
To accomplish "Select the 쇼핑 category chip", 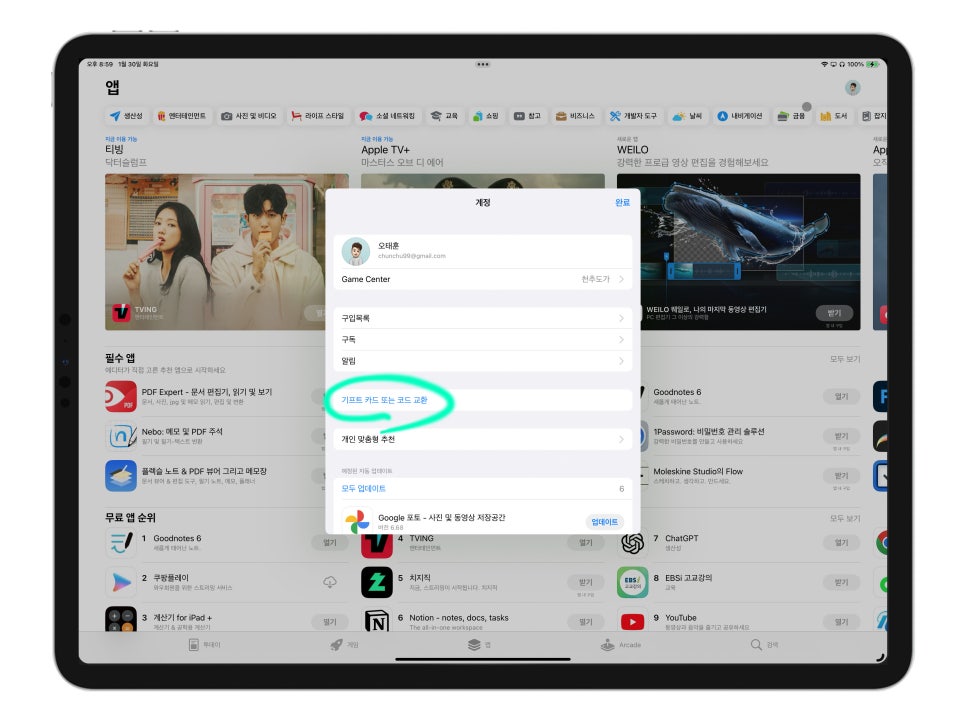I will tap(485, 116).
